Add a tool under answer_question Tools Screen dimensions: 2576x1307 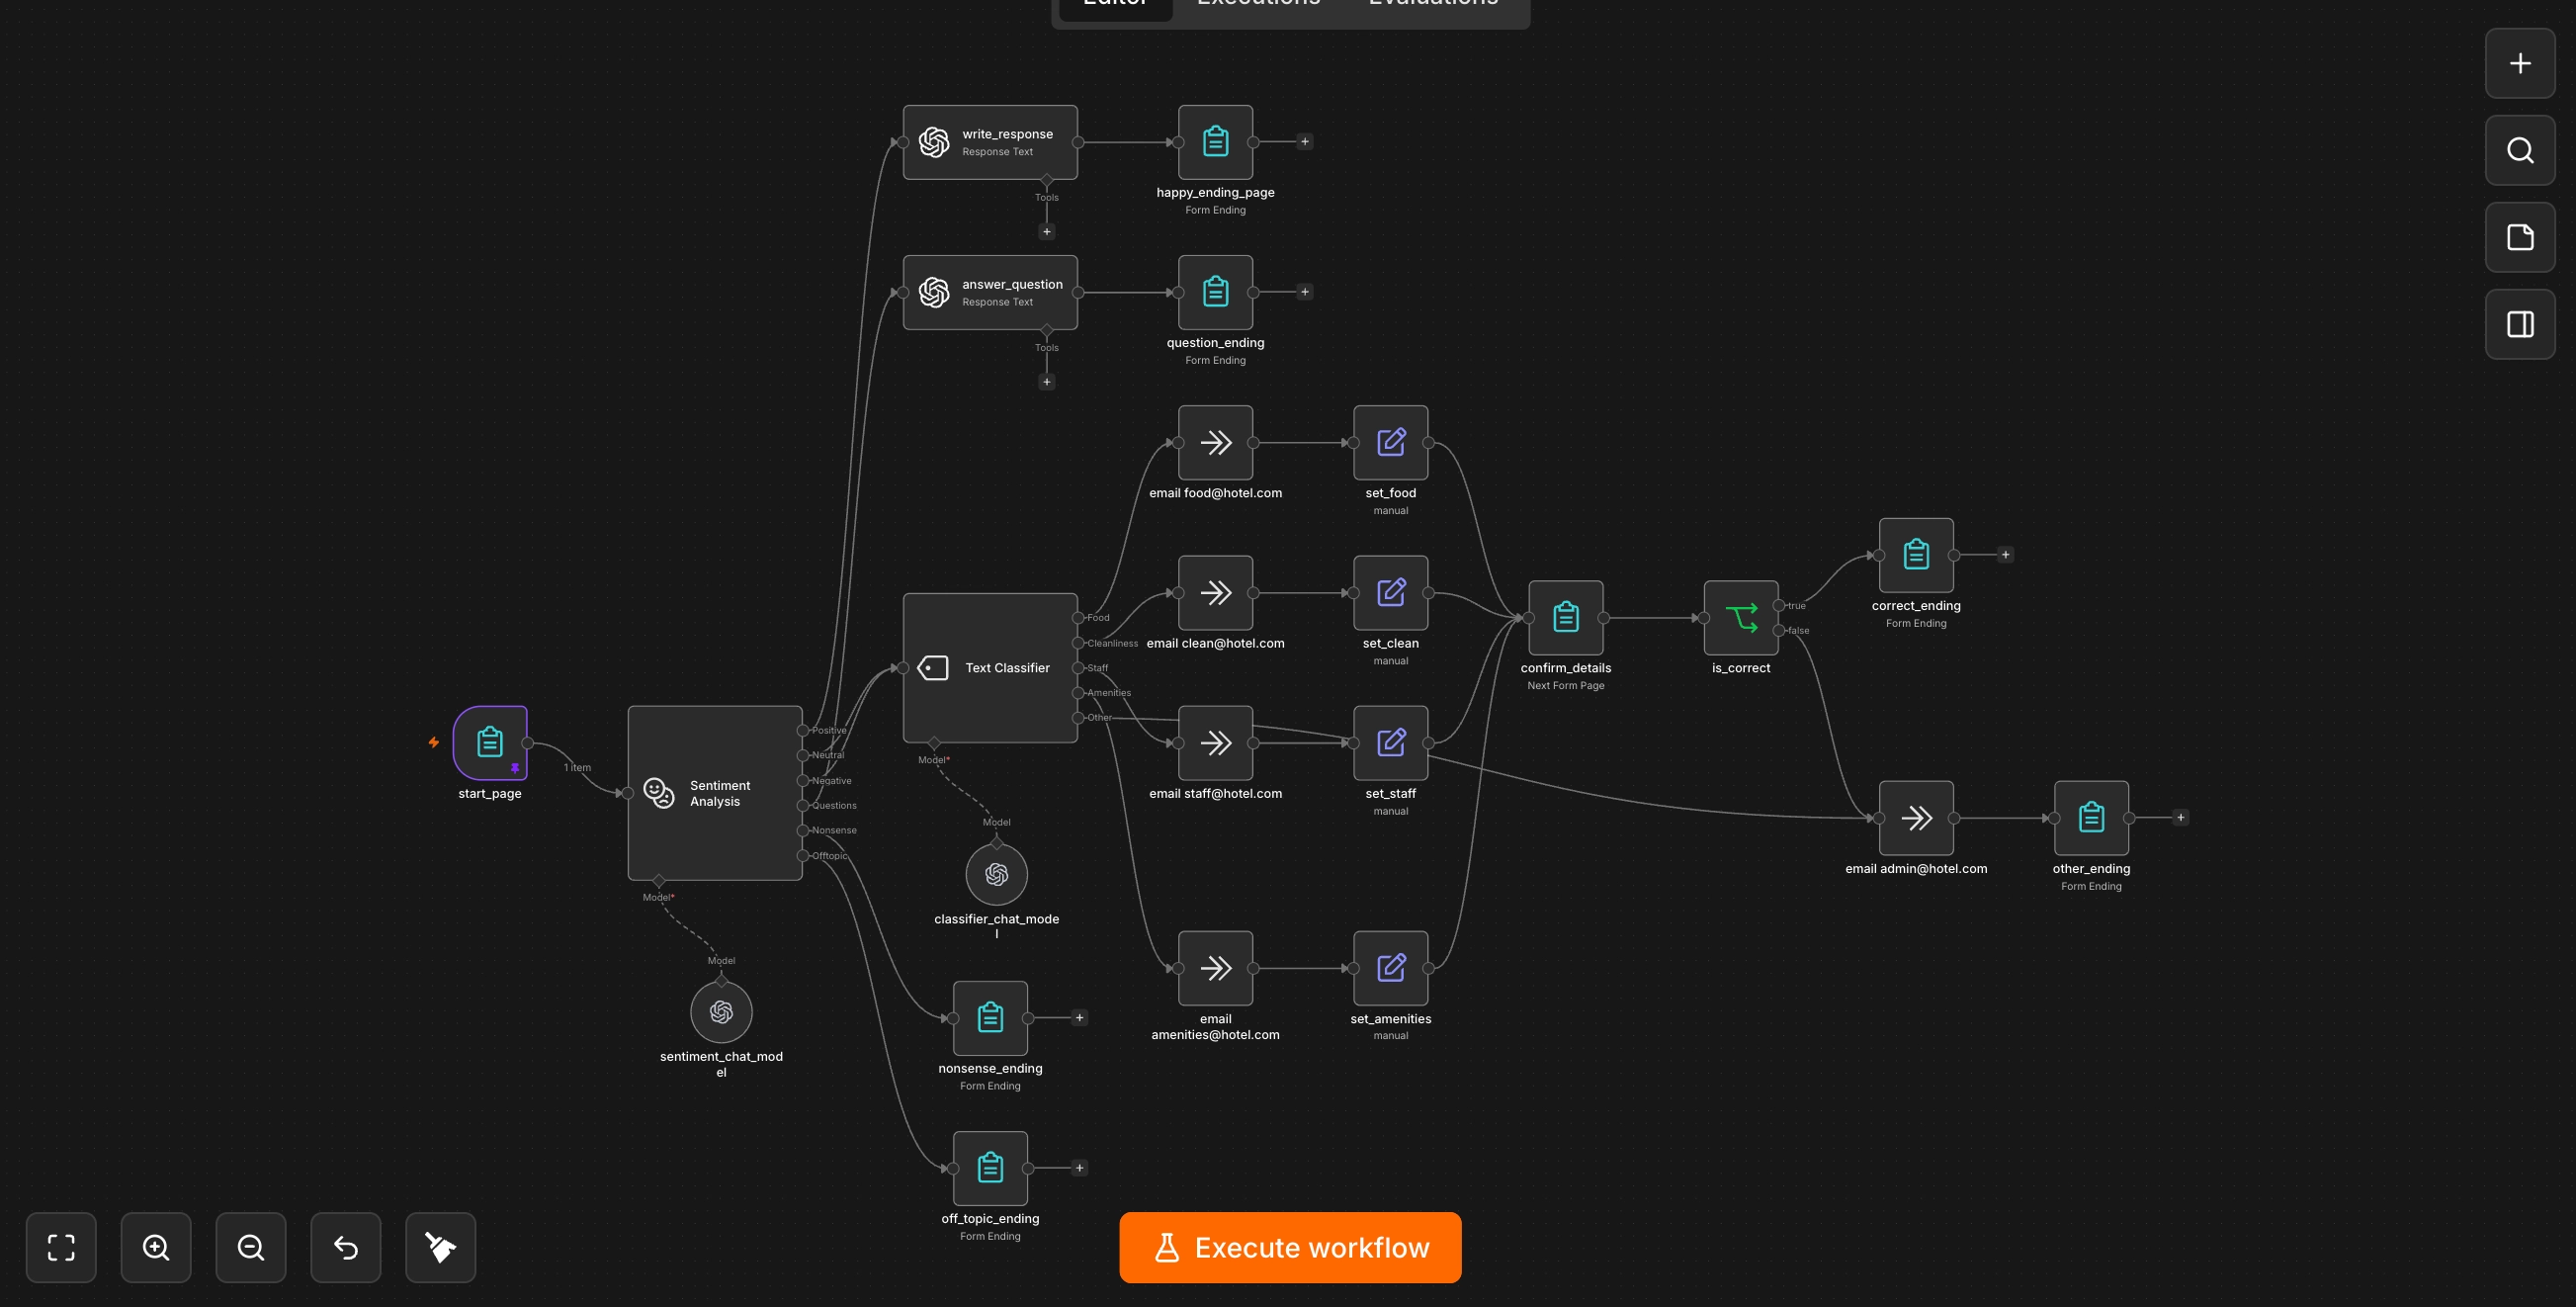[x=1047, y=382]
